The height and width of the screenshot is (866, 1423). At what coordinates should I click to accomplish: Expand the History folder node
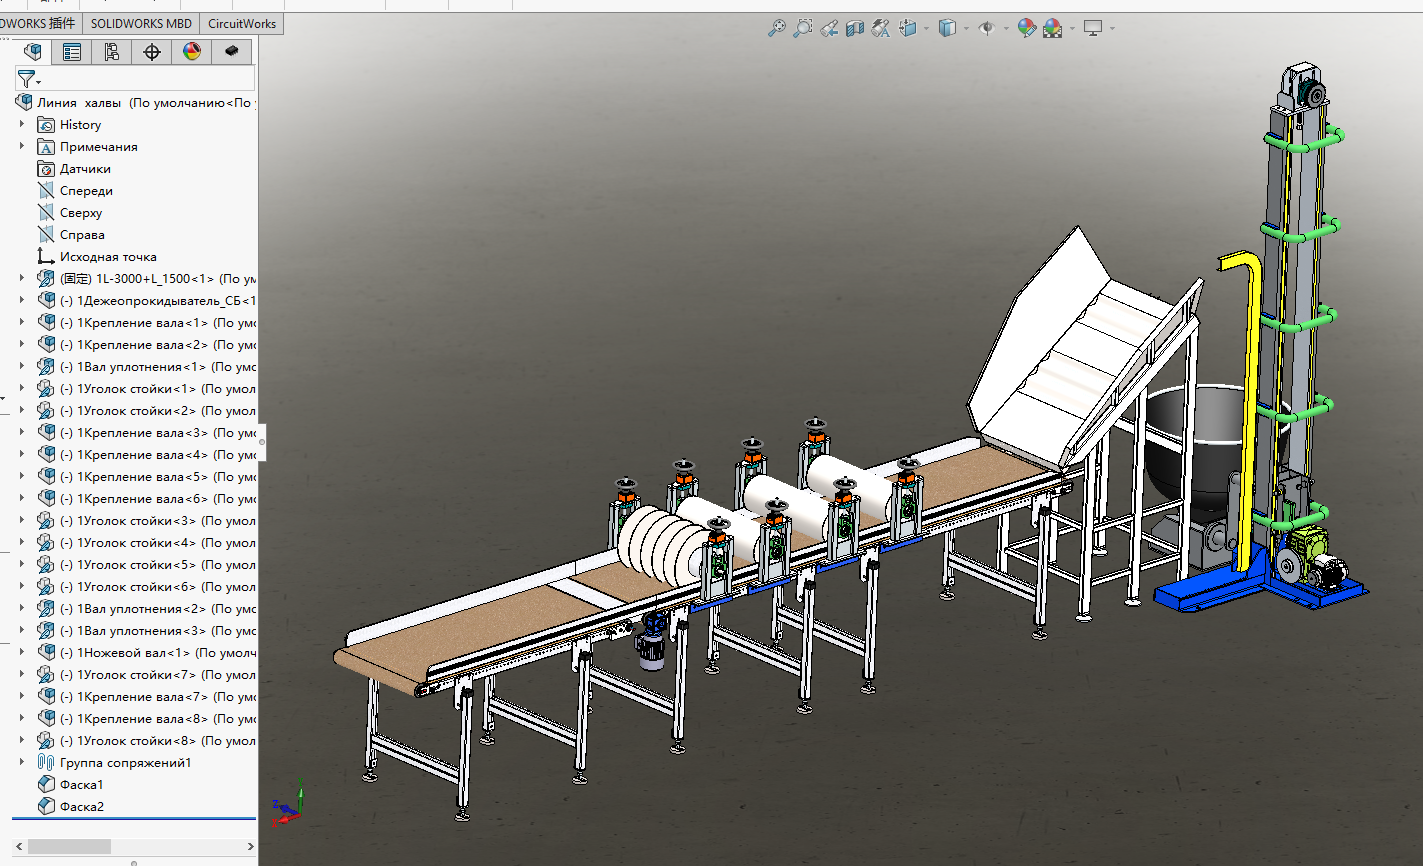pyautogui.click(x=22, y=124)
